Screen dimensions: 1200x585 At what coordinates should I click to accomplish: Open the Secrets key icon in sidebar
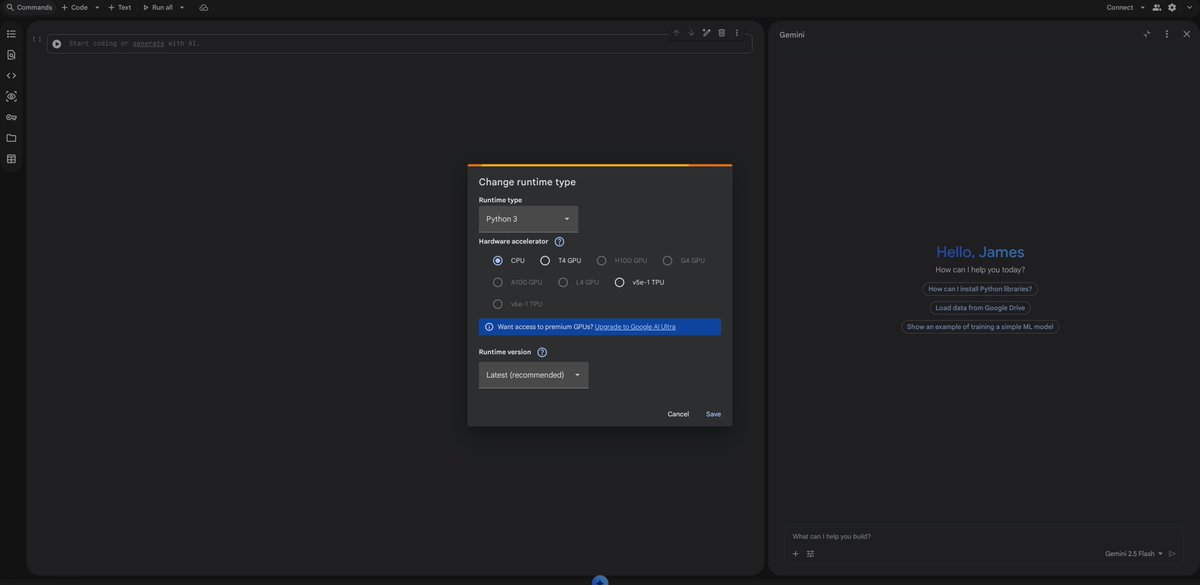coord(11,117)
